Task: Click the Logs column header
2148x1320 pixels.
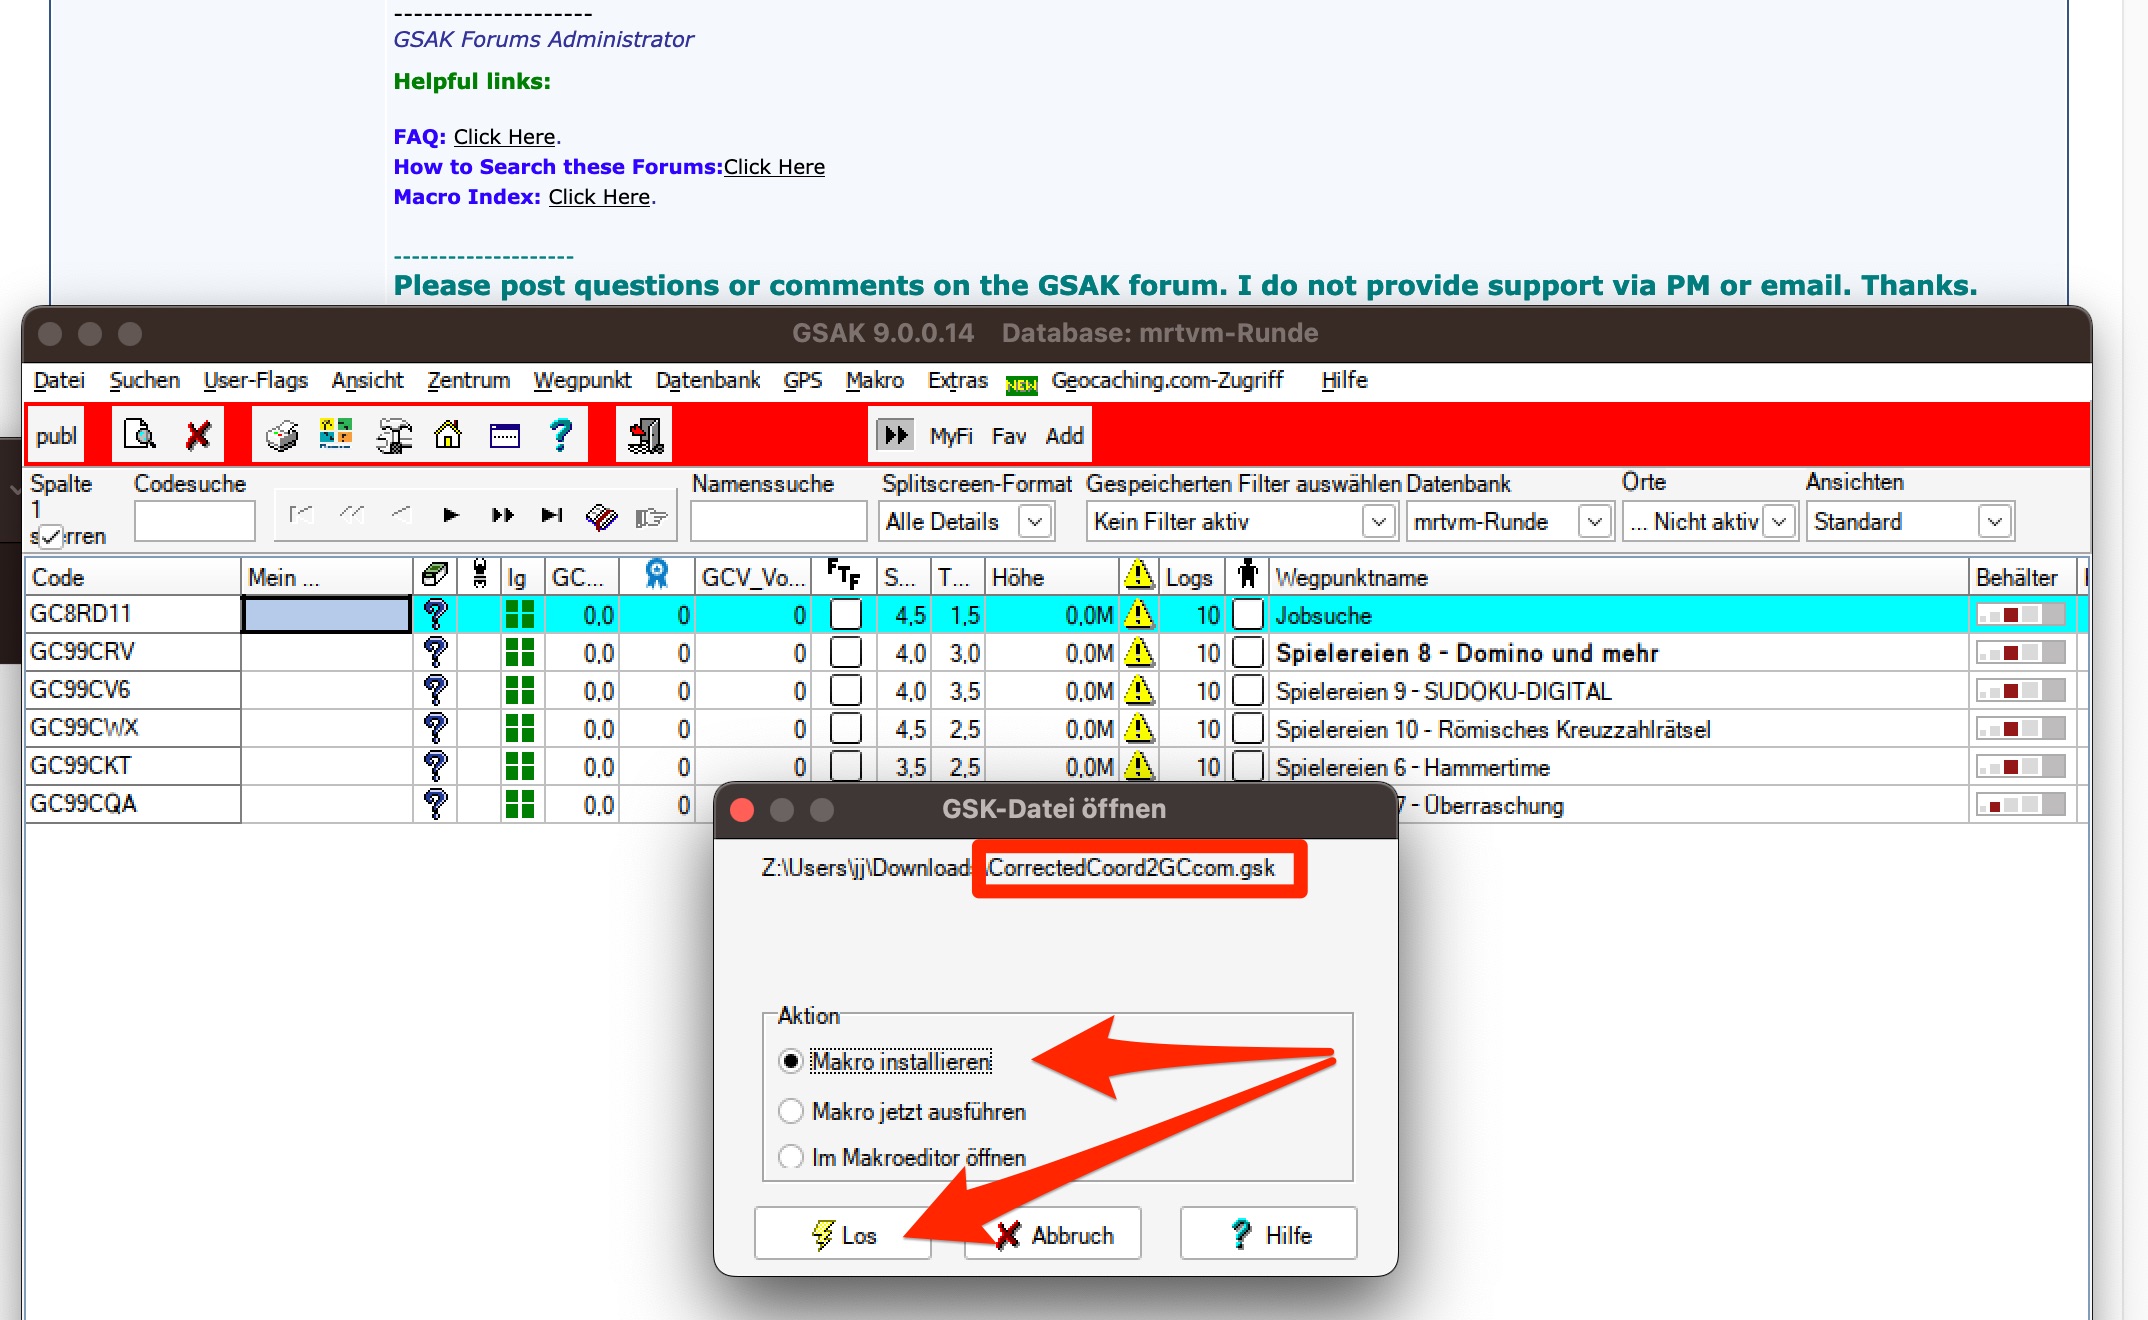Action: tap(1192, 577)
